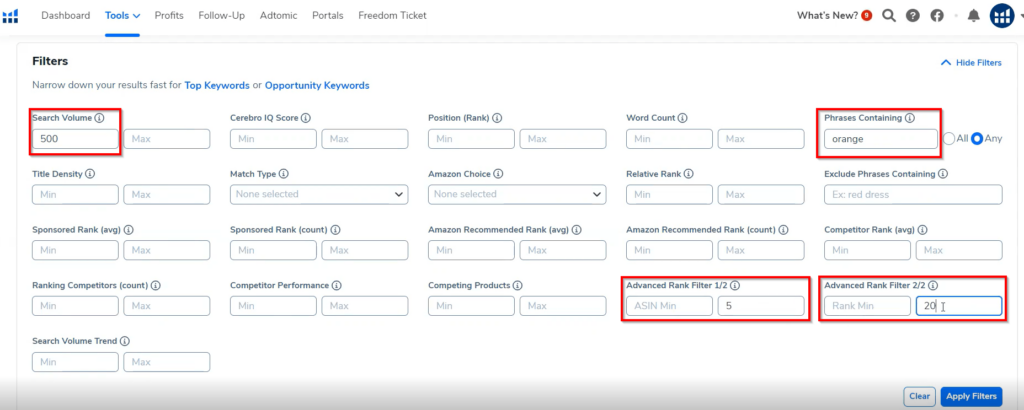Switch to the Profits tab

click(169, 16)
